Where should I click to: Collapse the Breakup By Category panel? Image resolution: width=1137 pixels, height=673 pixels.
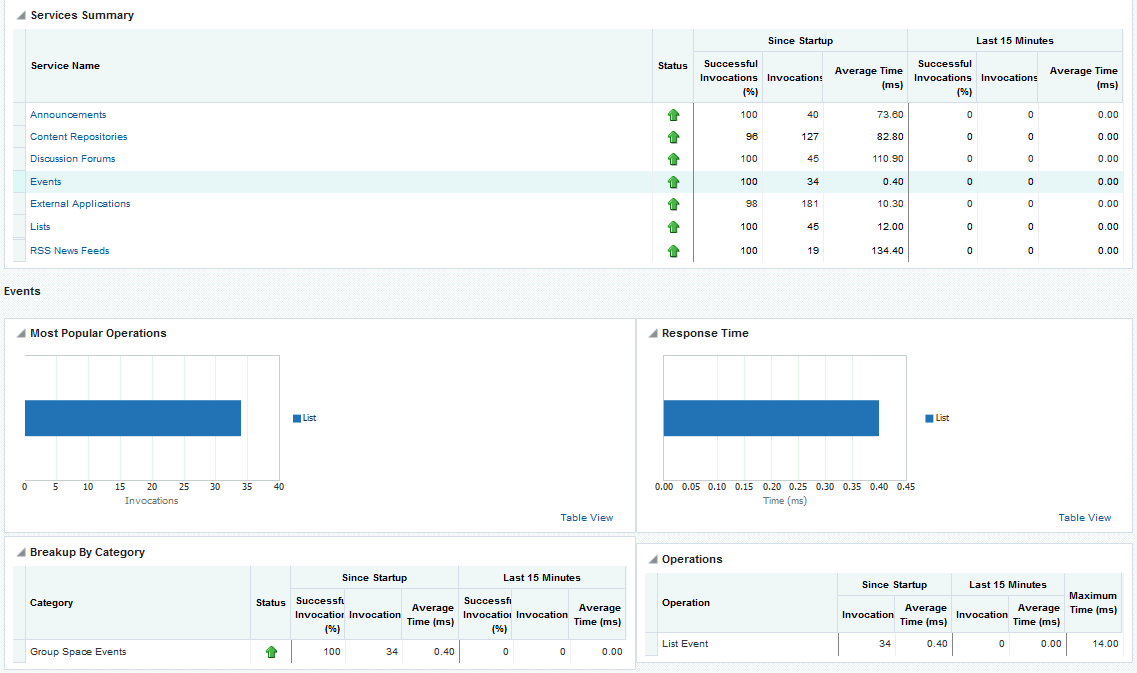[21, 553]
